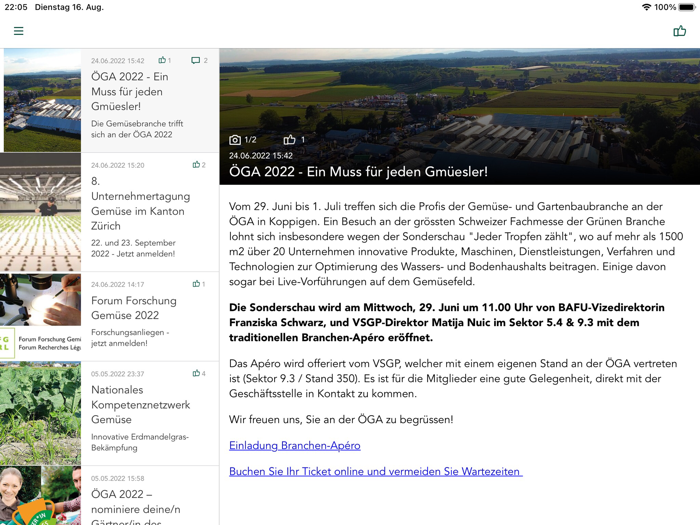Image resolution: width=700 pixels, height=525 pixels.
Task: Open the hamburger menu
Action: pyautogui.click(x=18, y=31)
